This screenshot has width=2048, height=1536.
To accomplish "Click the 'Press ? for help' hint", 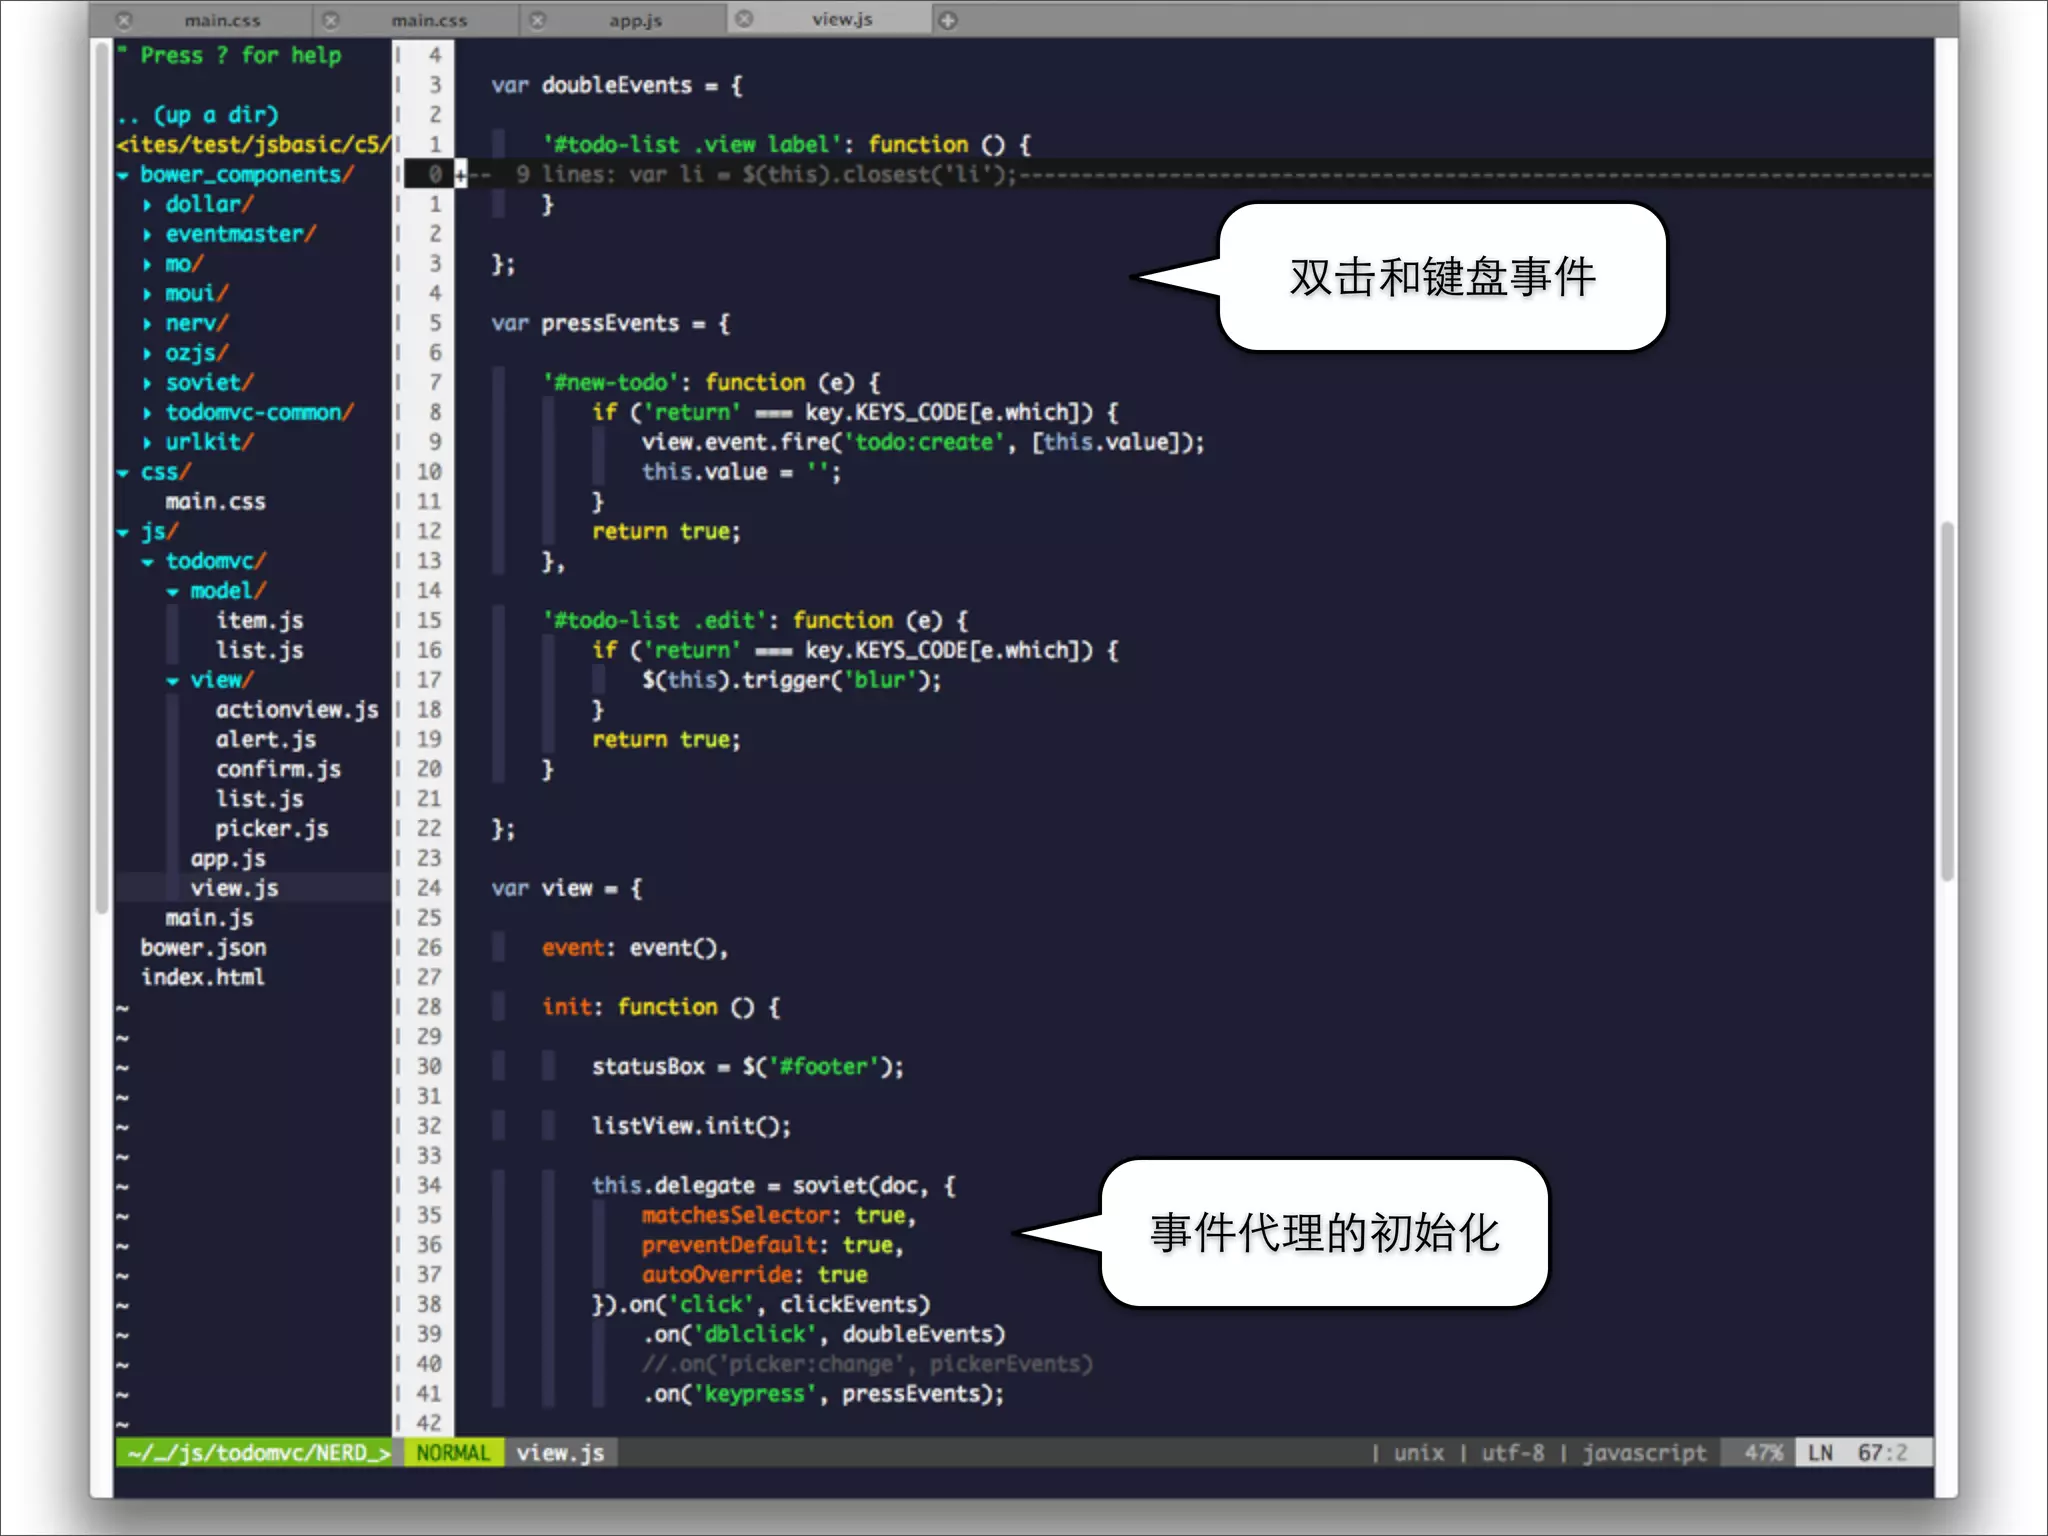I will [x=240, y=56].
